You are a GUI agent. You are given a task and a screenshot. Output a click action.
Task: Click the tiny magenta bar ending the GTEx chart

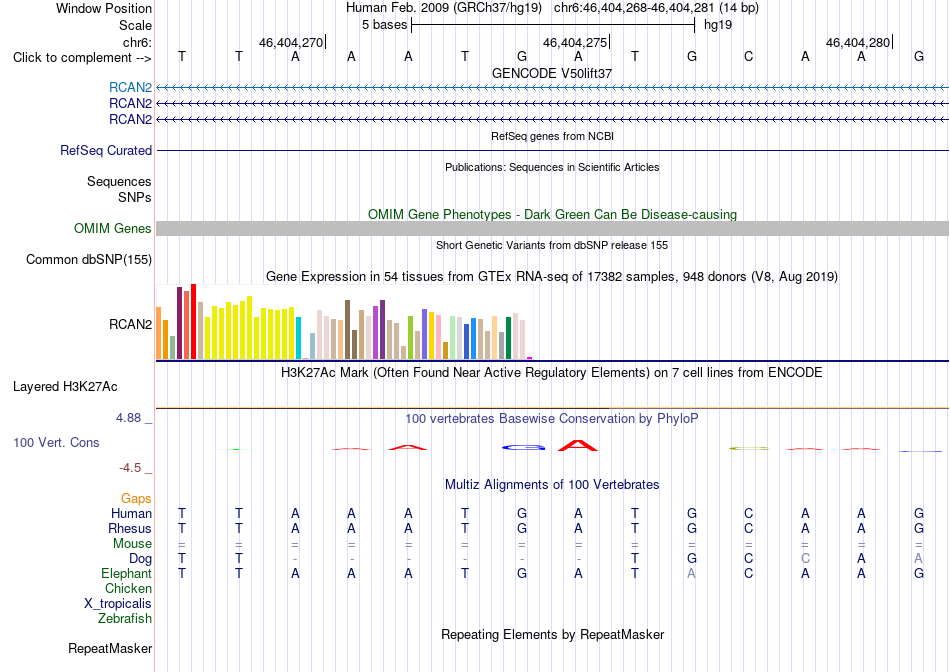529,358
